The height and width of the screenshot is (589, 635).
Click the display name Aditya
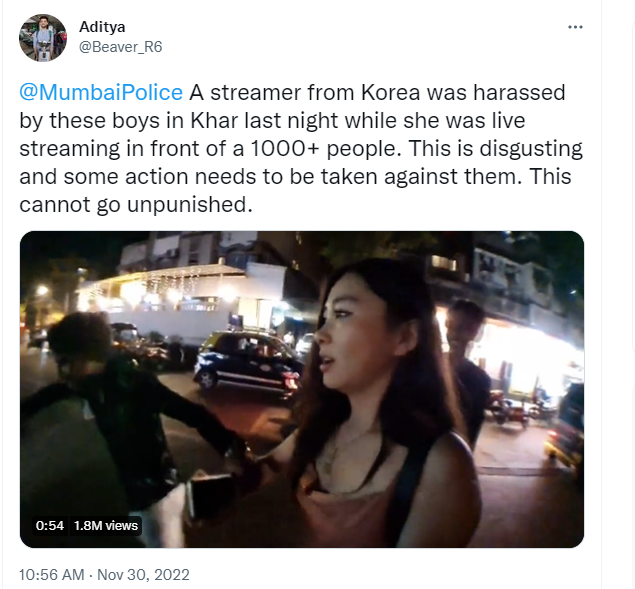[x=102, y=27]
